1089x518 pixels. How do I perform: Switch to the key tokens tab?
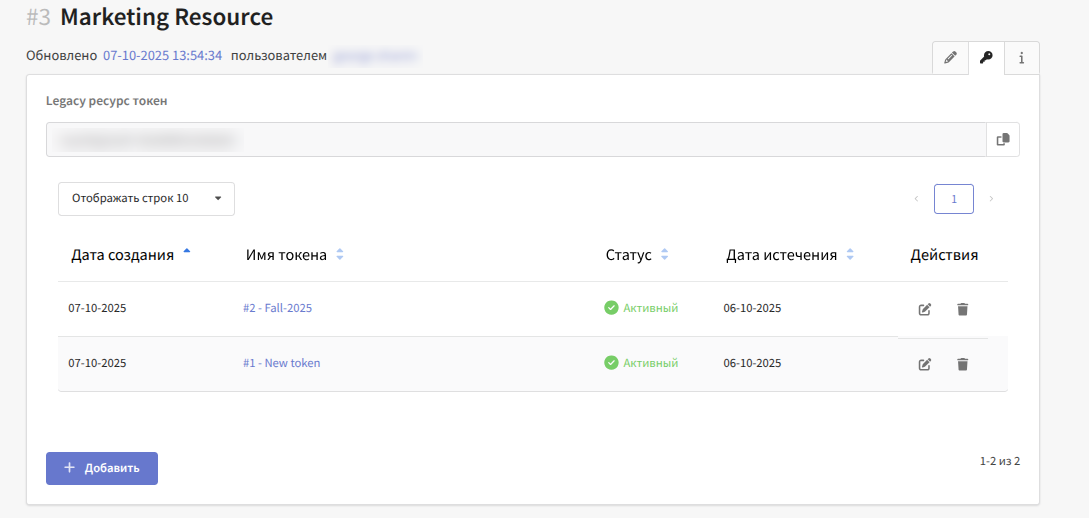[986, 58]
